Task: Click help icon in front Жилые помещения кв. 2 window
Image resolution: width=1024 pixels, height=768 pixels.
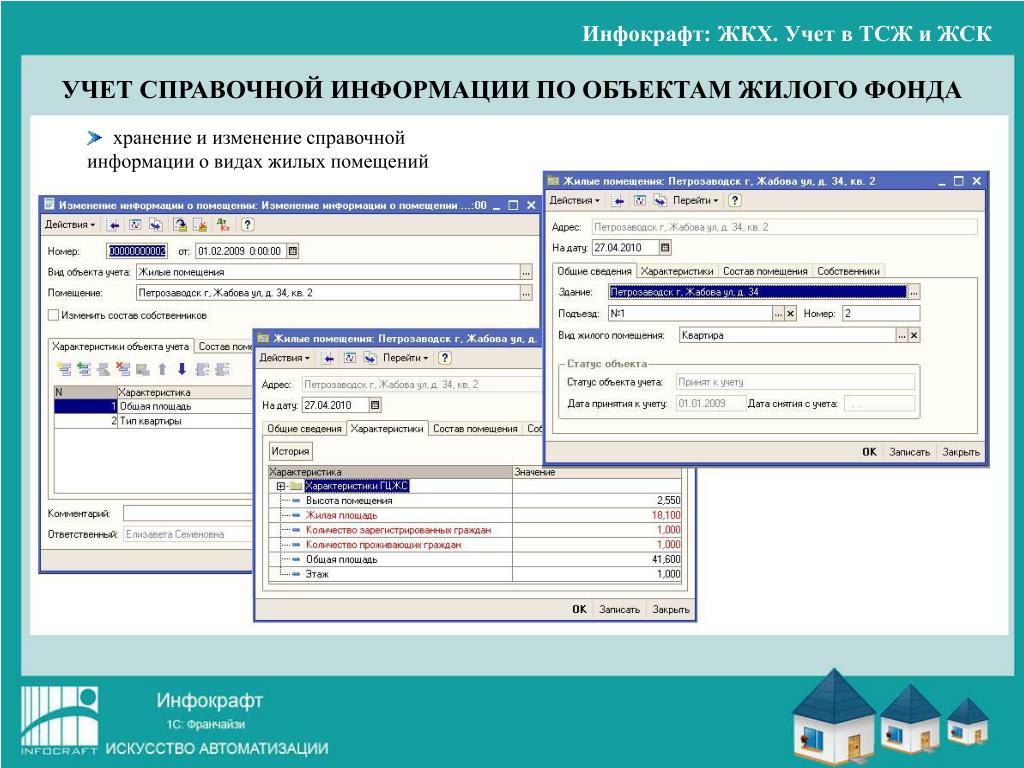Action: 735,200
